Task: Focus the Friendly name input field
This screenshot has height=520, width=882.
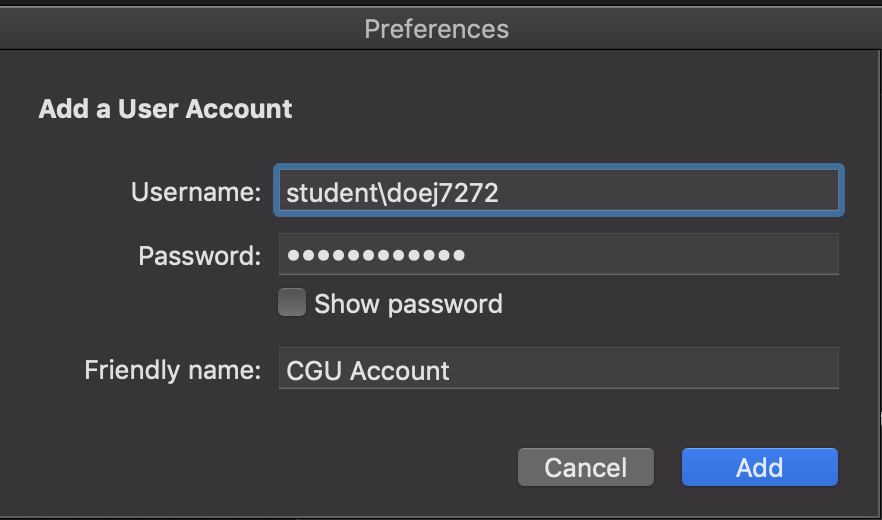Action: [559, 368]
